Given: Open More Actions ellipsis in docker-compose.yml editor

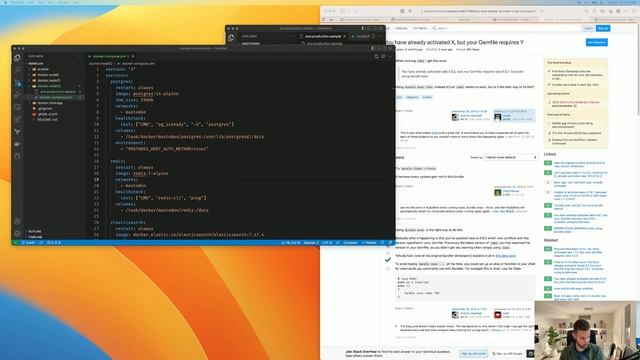Looking at the screenshot, I should 390,56.
